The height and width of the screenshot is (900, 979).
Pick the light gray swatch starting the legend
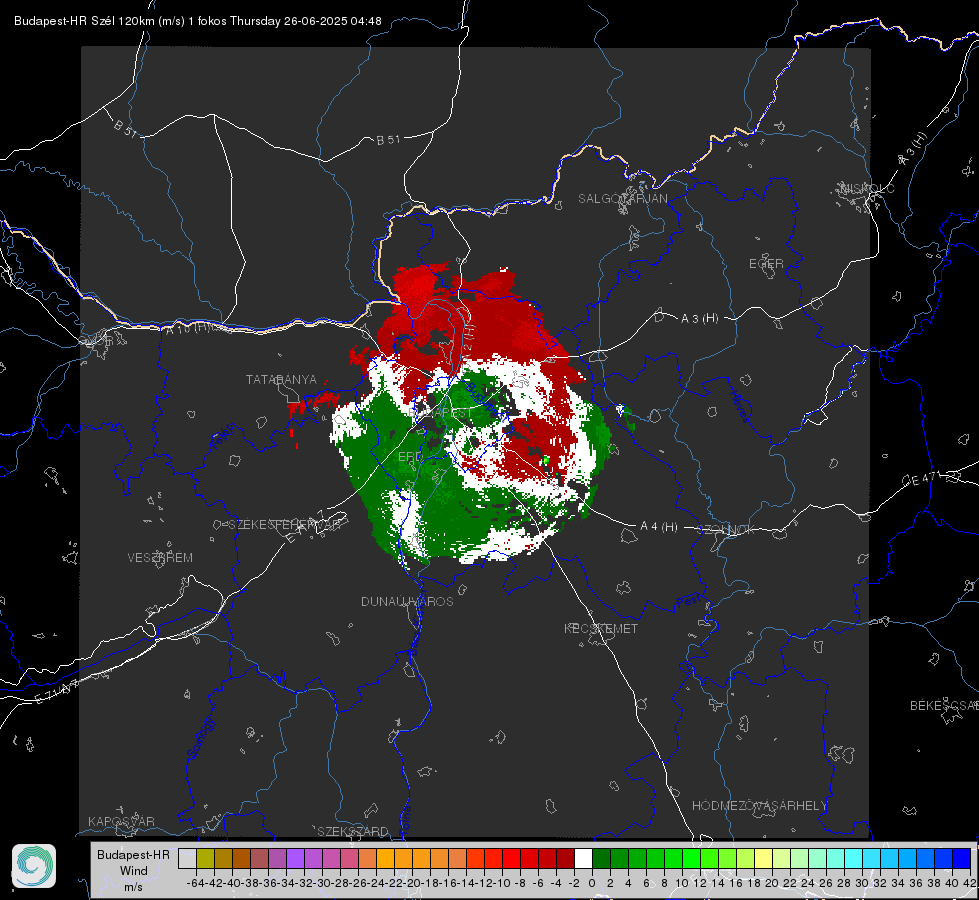[x=187, y=859]
